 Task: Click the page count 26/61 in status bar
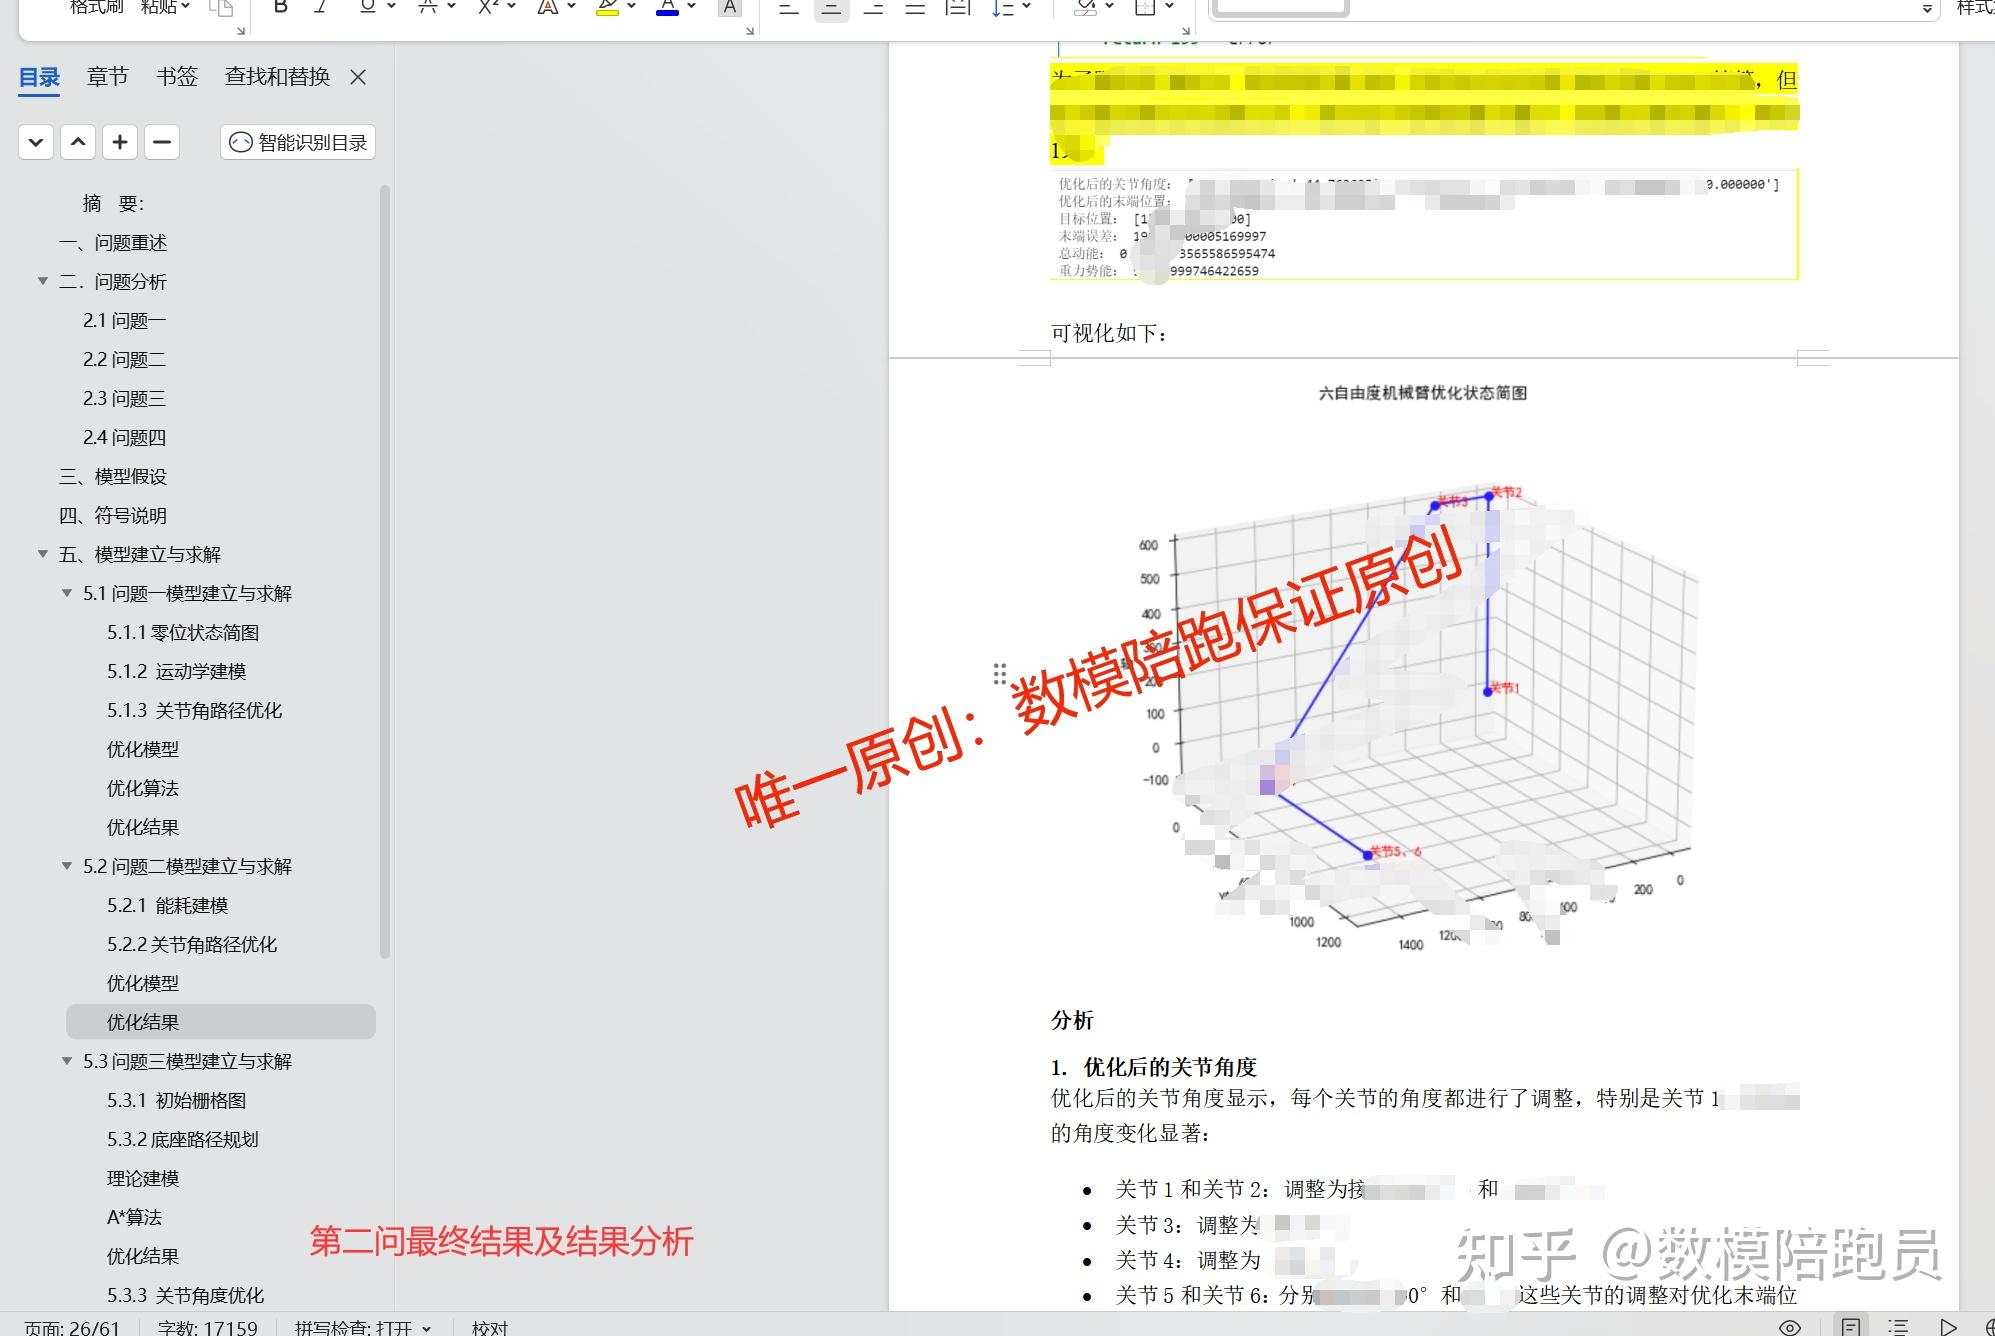point(71,1327)
